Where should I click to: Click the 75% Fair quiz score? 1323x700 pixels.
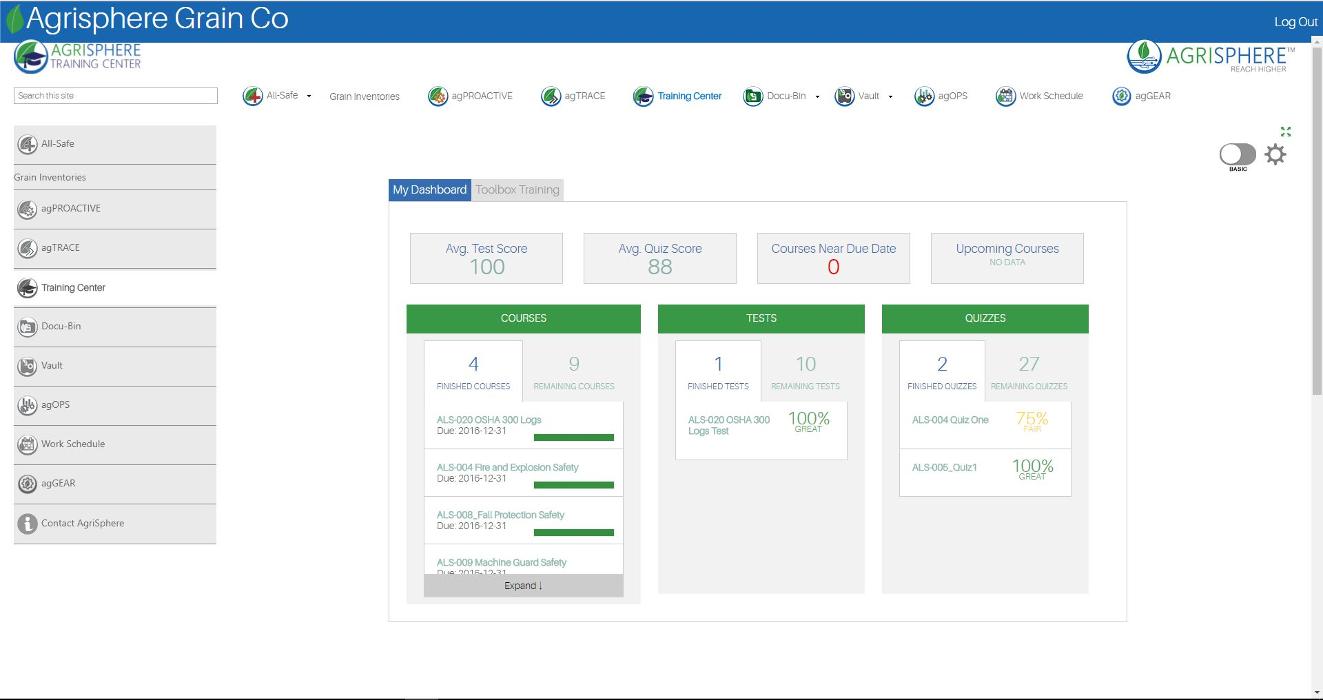pos(1032,422)
